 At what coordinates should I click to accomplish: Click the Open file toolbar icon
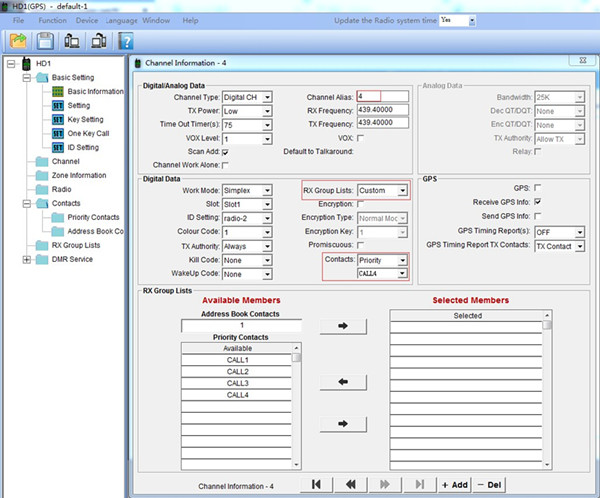pyautogui.click(x=19, y=40)
